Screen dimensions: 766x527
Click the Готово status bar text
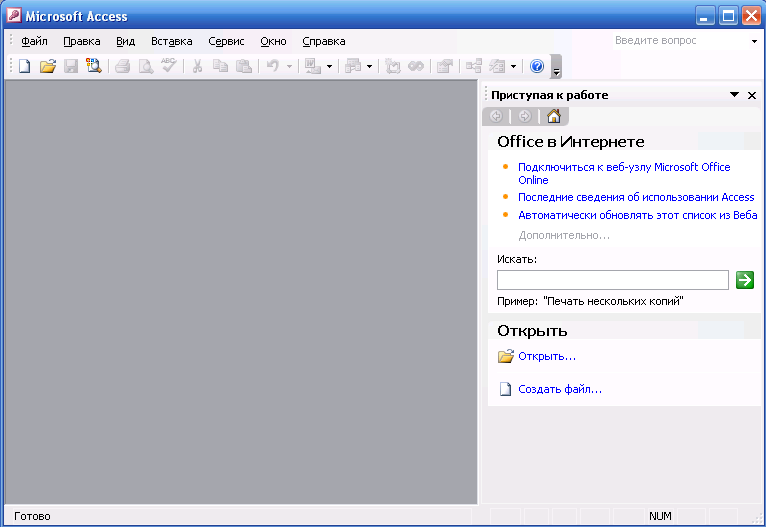(32, 516)
